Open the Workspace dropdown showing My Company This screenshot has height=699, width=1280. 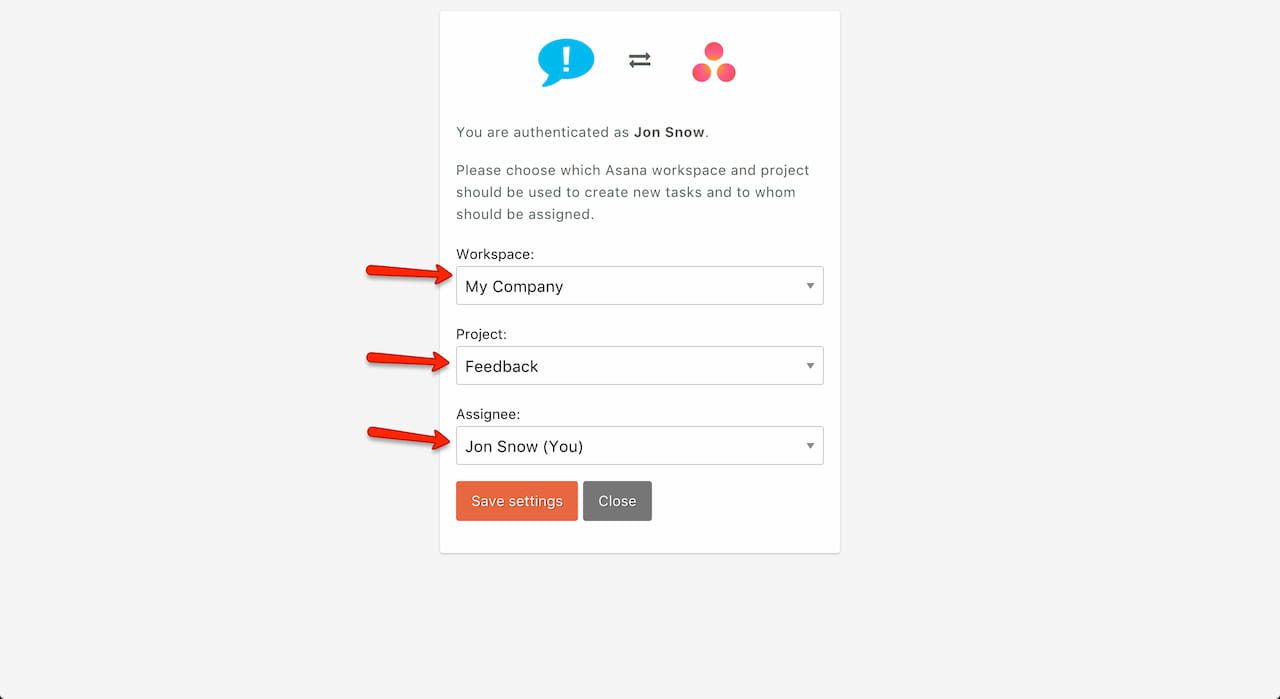(630, 286)
